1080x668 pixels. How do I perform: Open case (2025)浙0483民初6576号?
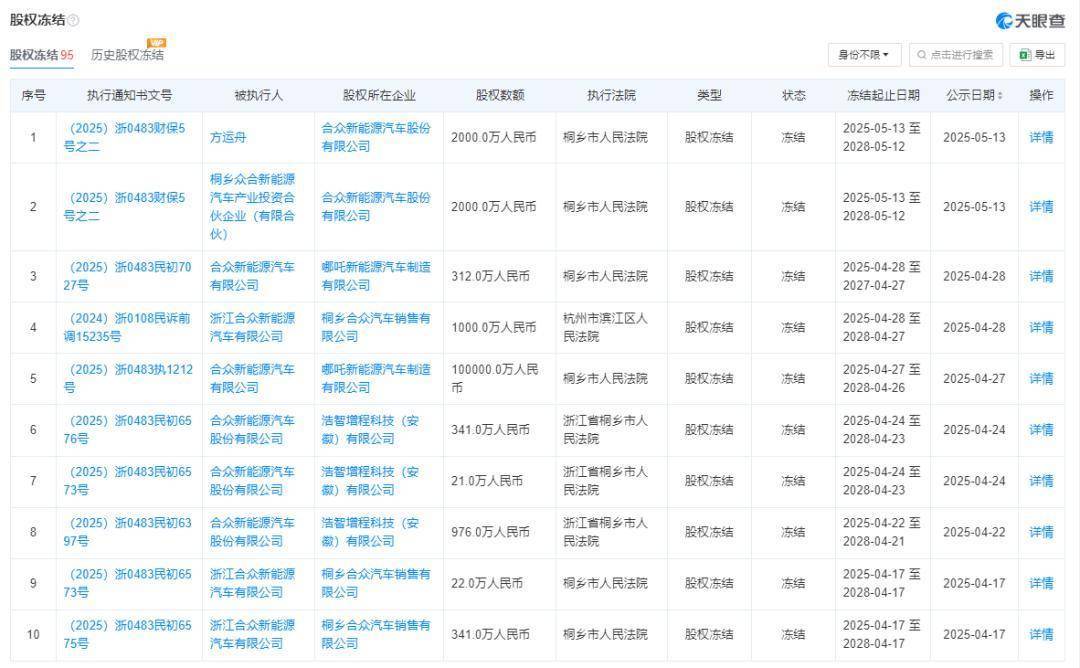pos(127,430)
